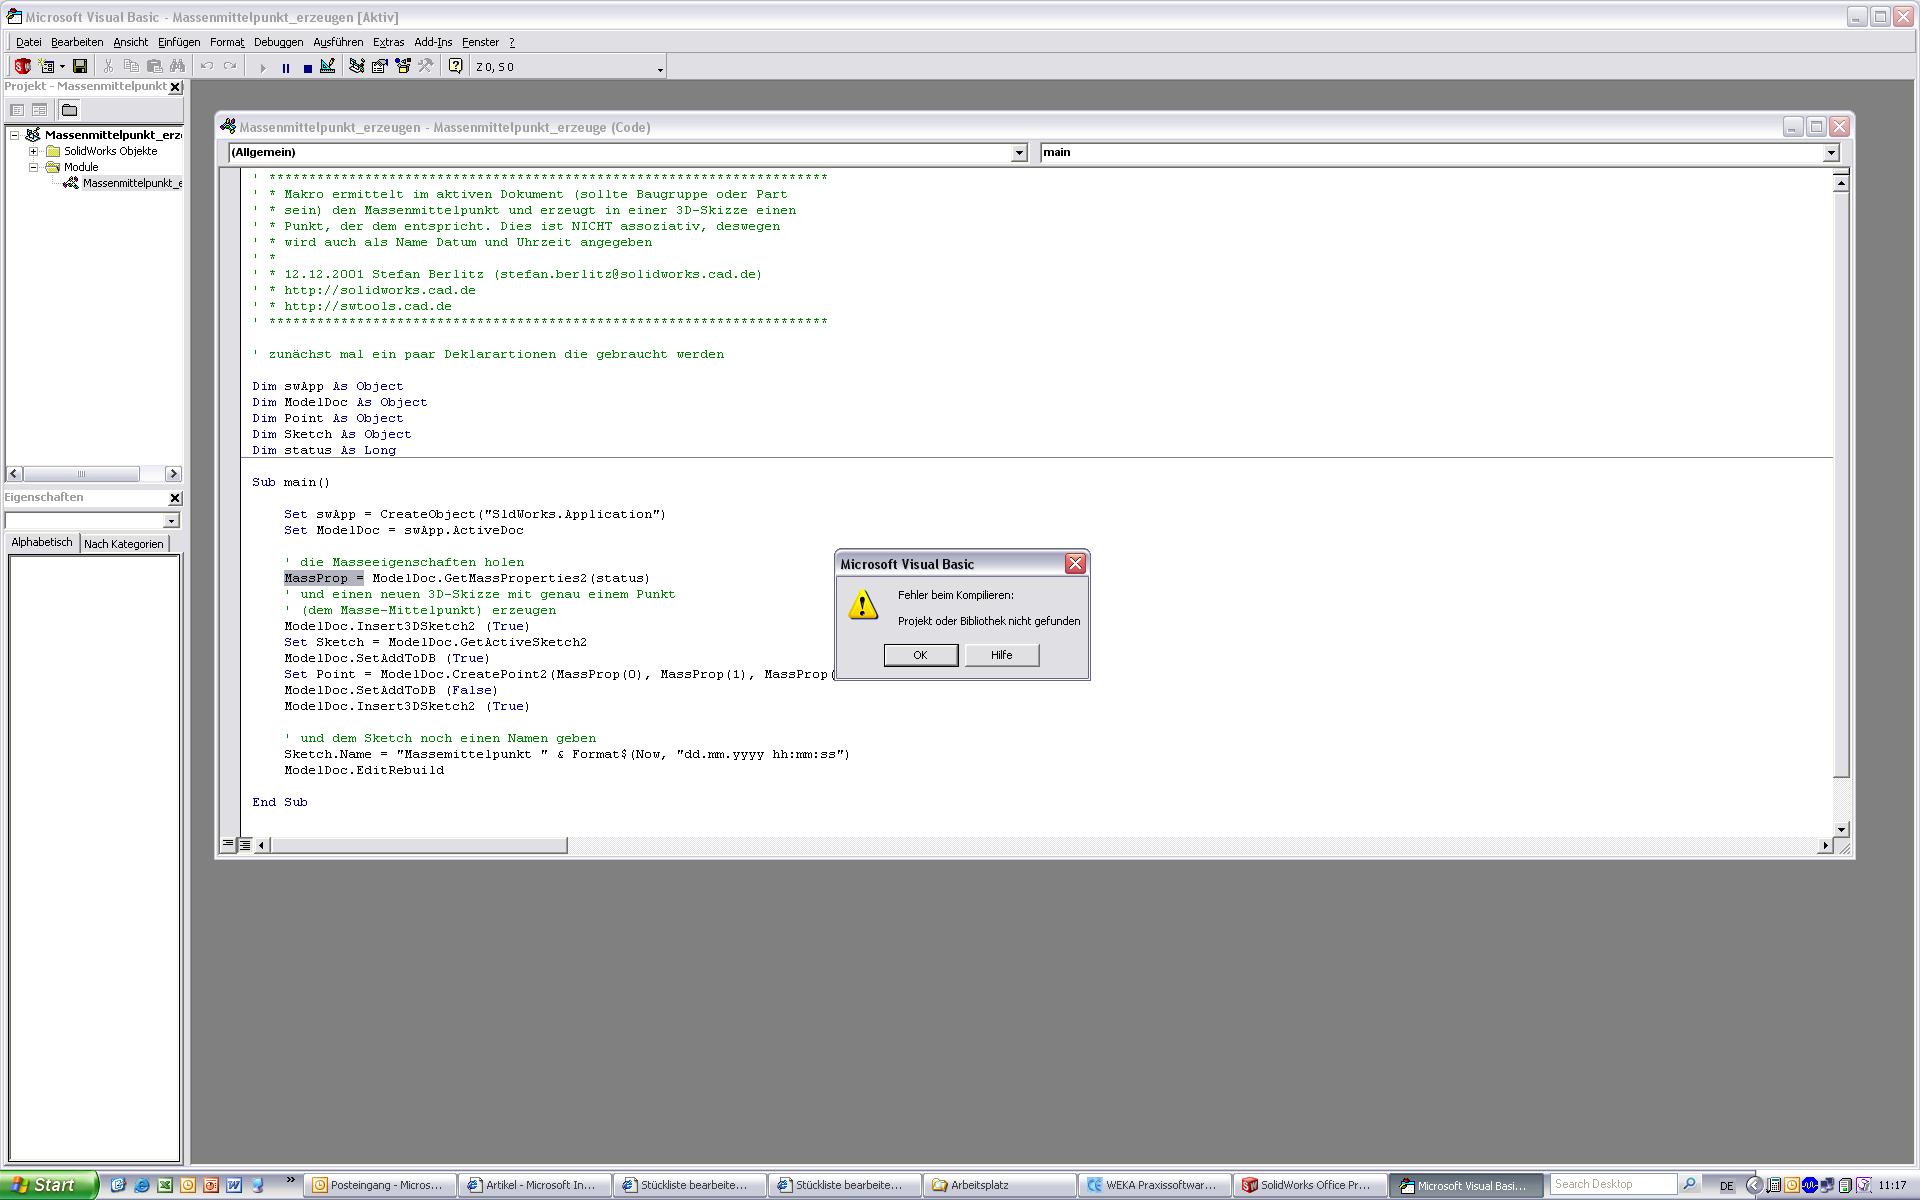Viewport: 1920px width, 1200px height.
Task: Open the Ansicht menu
Action: 130,42
